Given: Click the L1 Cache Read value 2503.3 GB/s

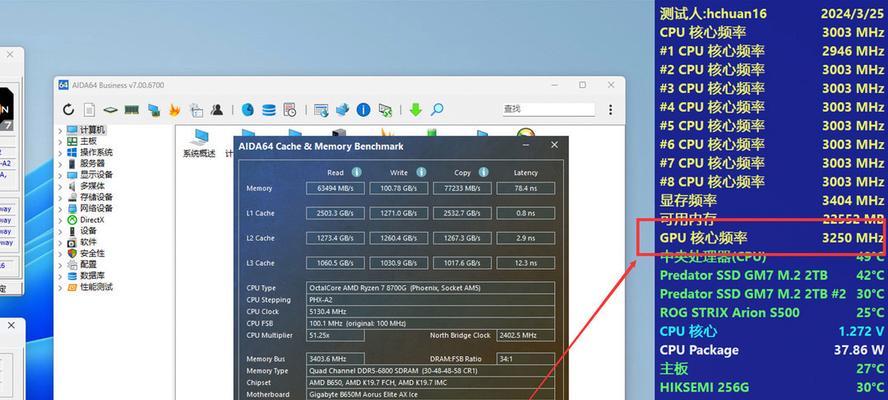Looking at the screenshot, I should [x=335, y=214].
